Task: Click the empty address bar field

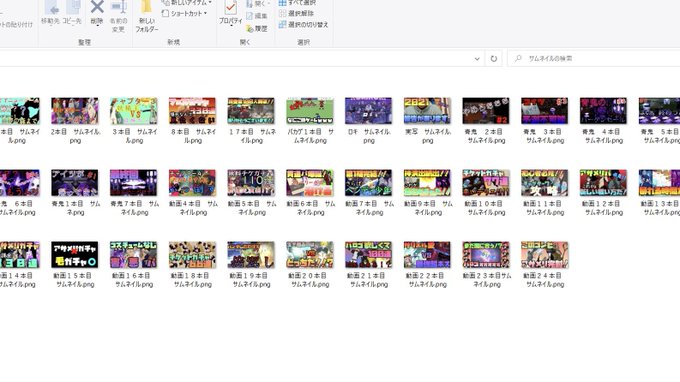Action: [234, 59]
